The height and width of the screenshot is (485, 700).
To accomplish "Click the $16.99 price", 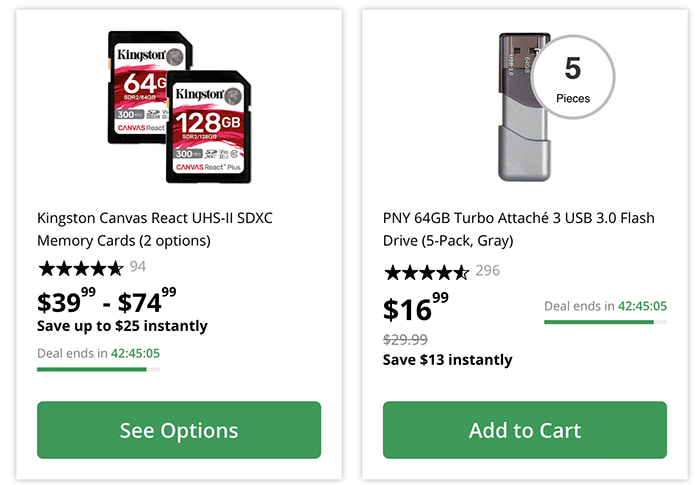I will [417, 308].
